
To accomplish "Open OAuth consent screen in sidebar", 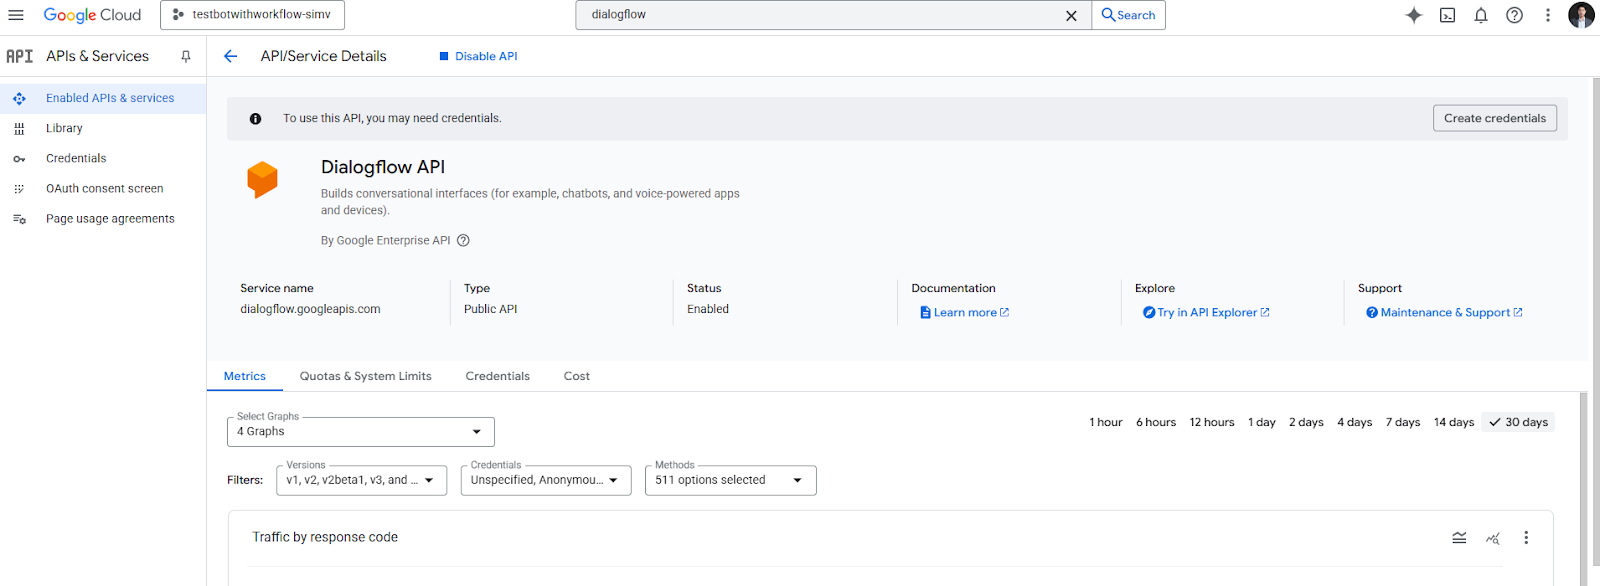I will point(103,188).
